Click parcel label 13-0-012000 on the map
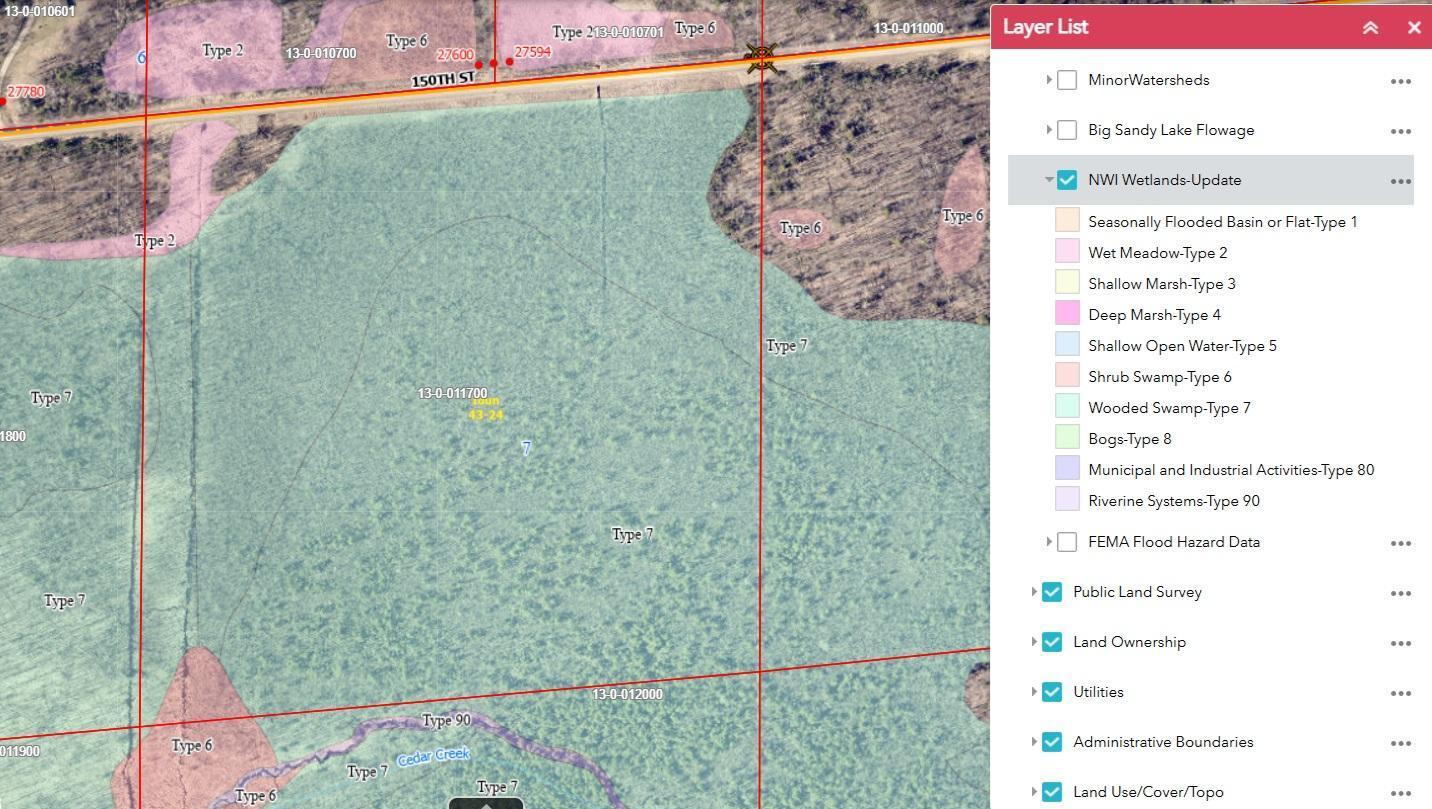Viewport: 1432px width, 809px height. 627,694
